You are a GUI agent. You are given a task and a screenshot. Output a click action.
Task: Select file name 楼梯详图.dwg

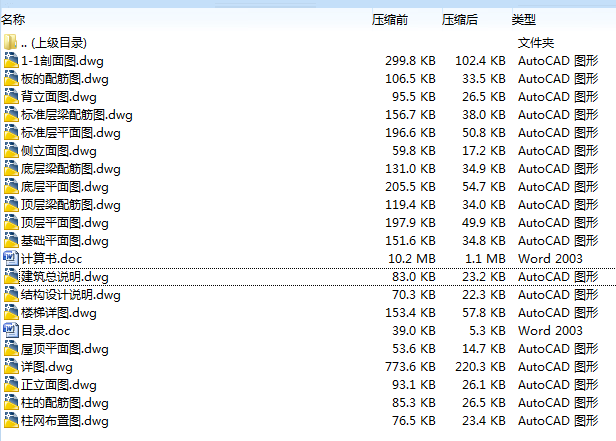59,313
